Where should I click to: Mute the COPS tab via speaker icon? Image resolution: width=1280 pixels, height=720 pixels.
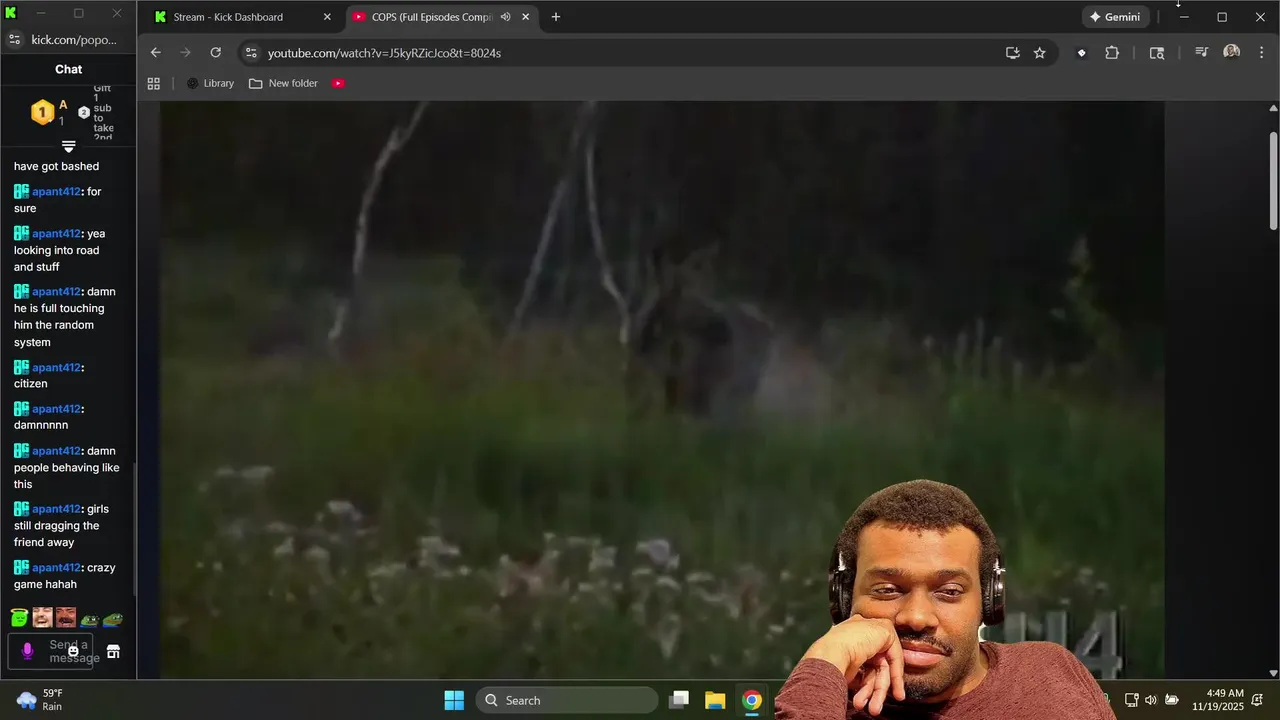pyautogui.click(x=505, y=17)
